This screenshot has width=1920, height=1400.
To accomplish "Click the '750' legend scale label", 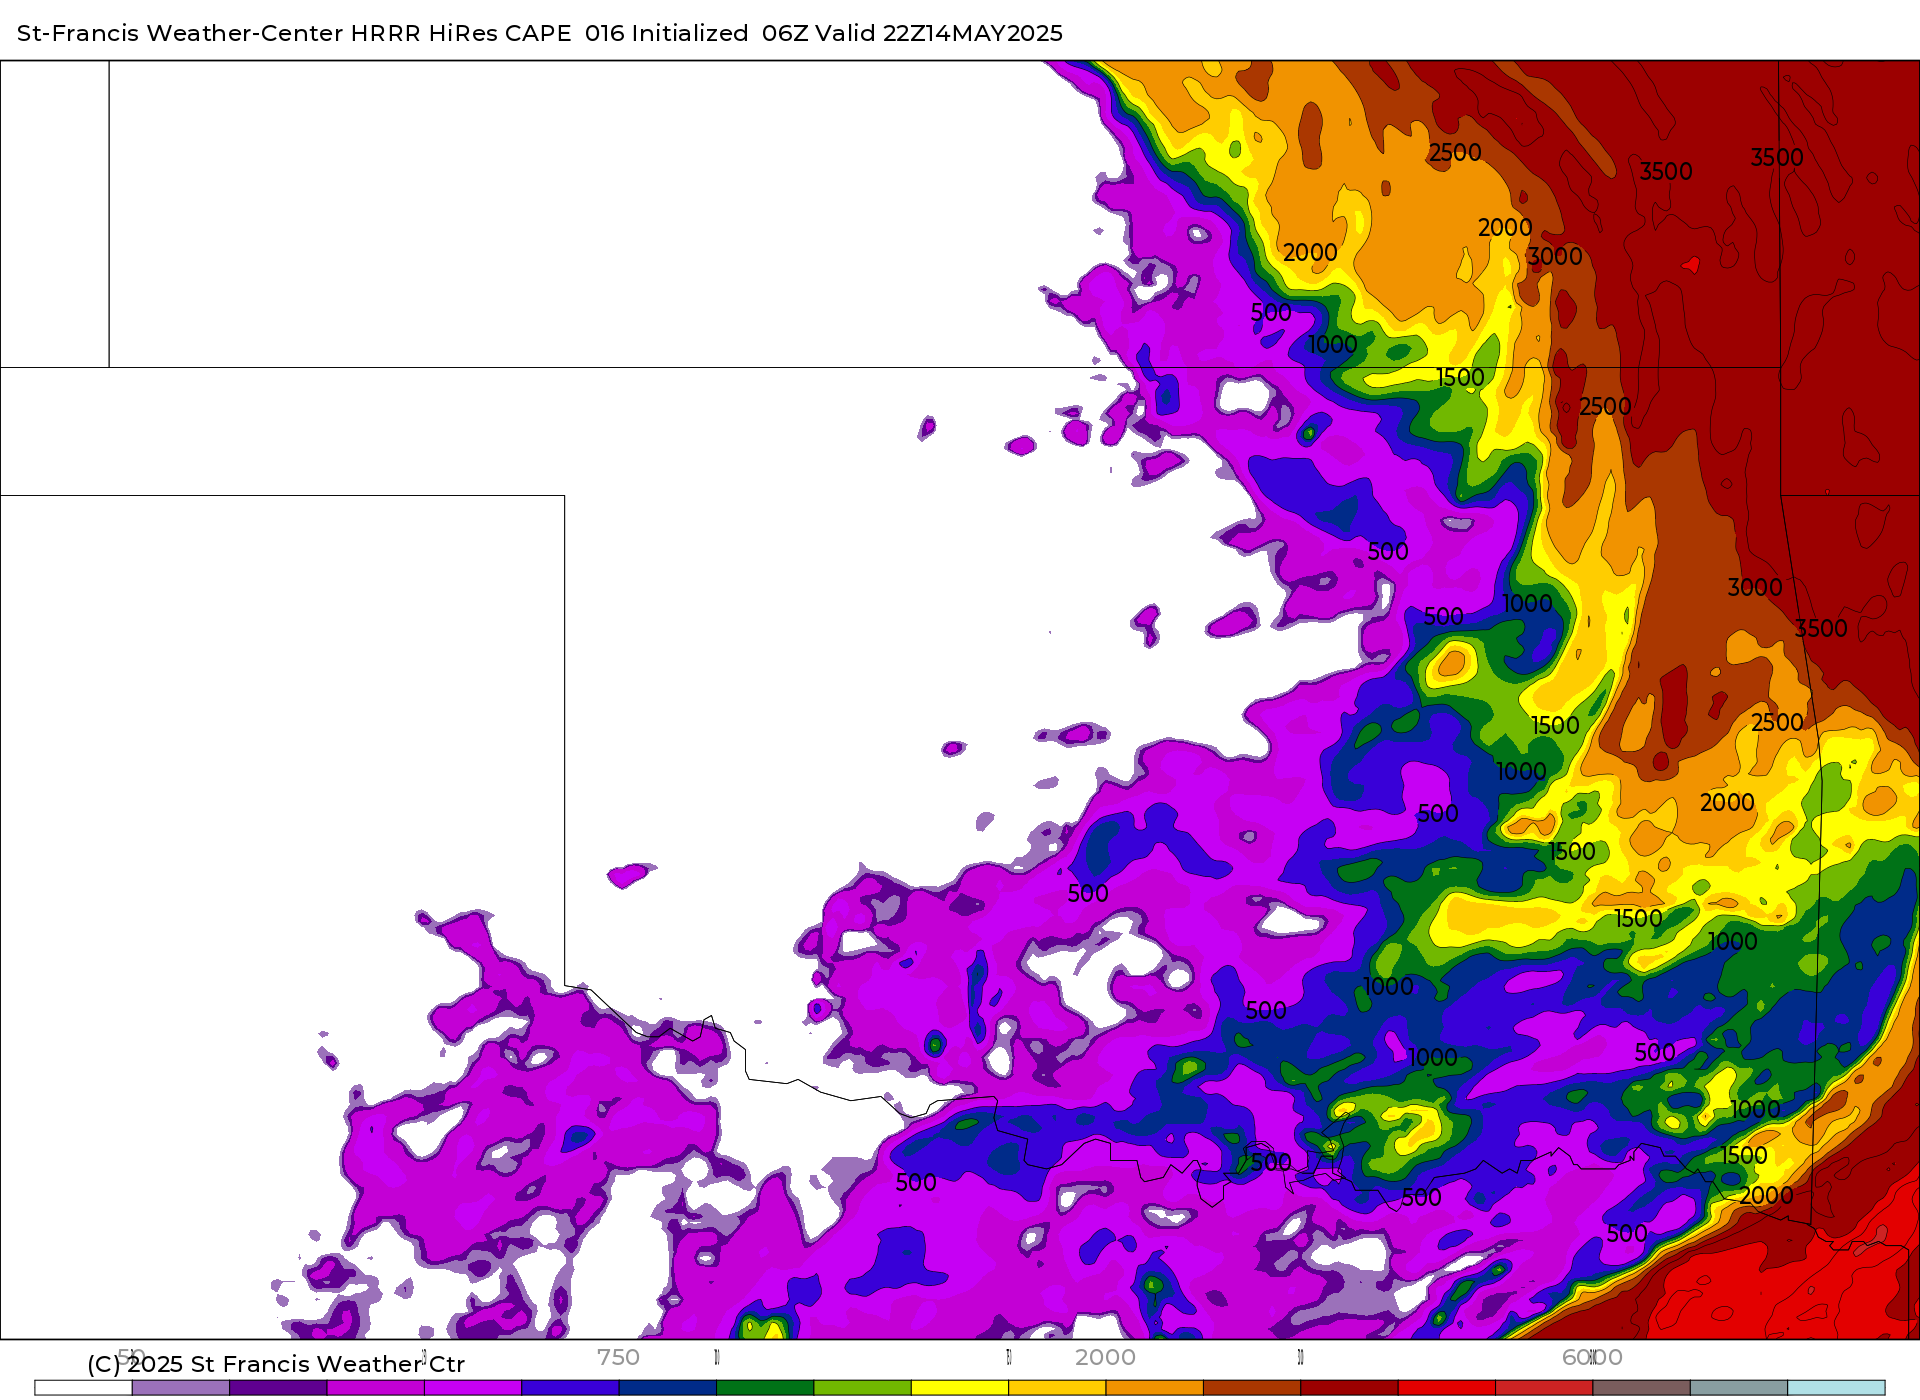I will tap(618, 1357).
